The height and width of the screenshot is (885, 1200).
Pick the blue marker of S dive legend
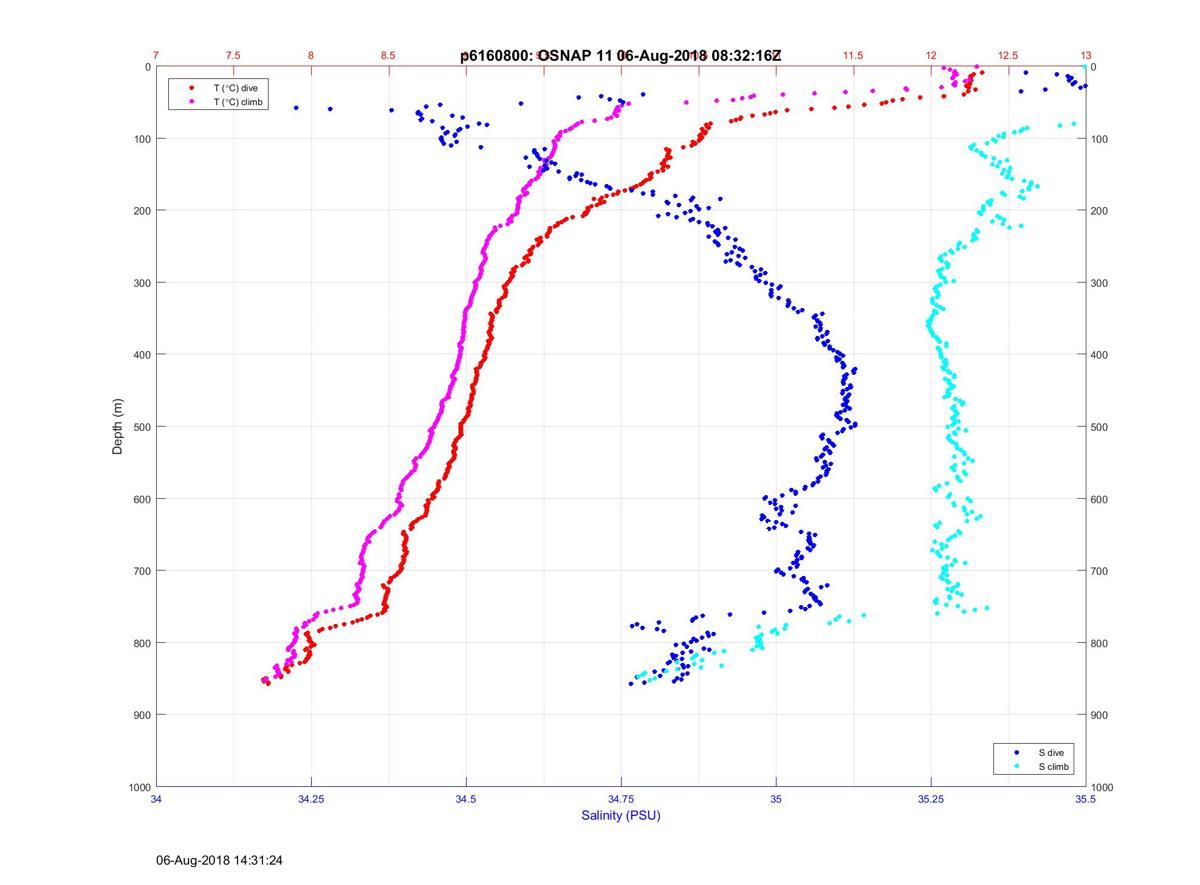[1017, 751]
